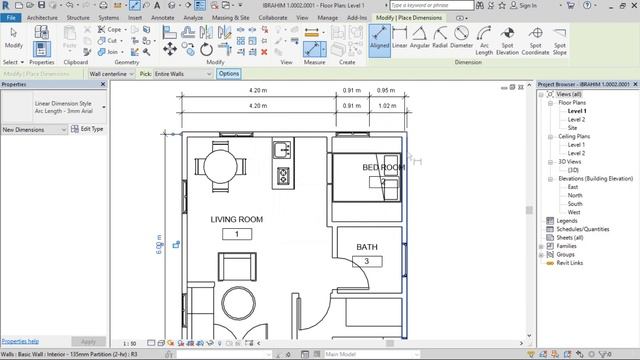Click the Modify arrow tool
Viewport: 640px width, 360px height.
pyautogui.click(x=13, y=38)
